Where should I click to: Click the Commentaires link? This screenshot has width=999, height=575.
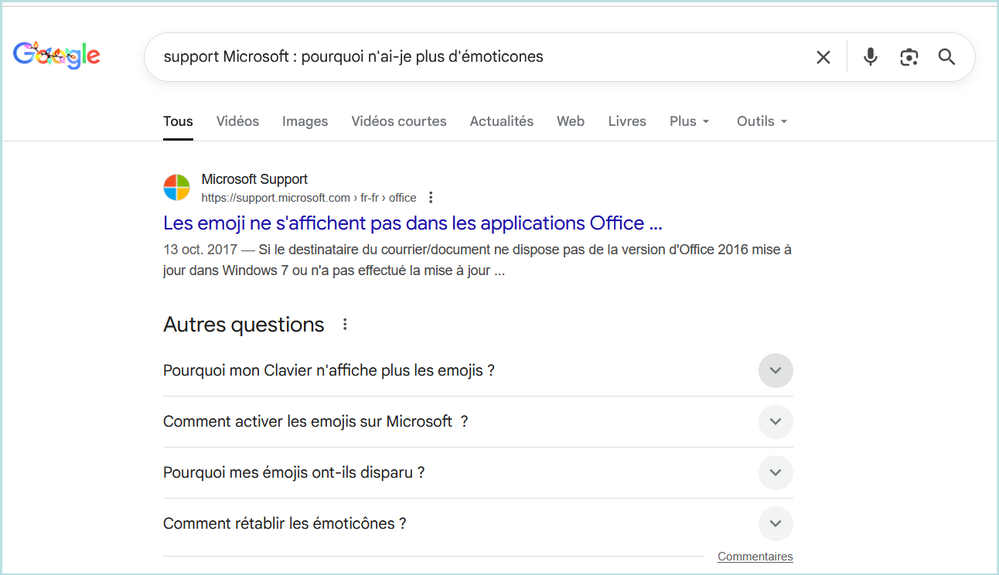tap(755, 557)
